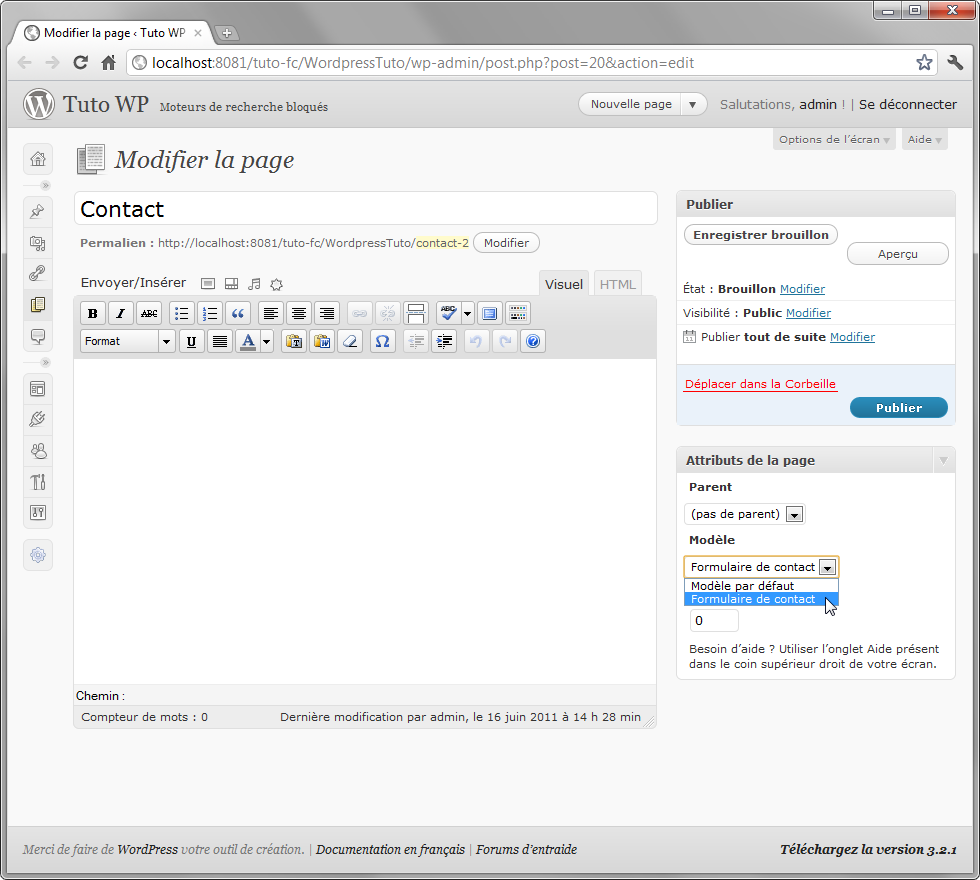The image size is (980, 880).
Task: Choose text color A button
Action: [x=248, y=341]
